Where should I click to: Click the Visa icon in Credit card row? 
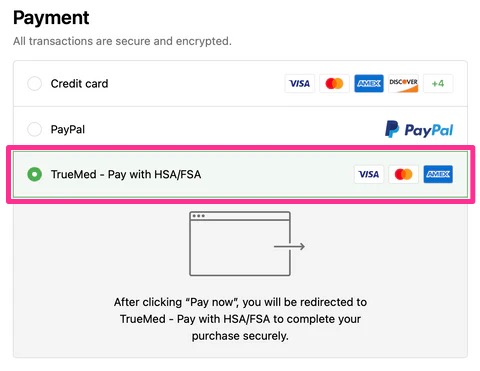coord(299,83)
